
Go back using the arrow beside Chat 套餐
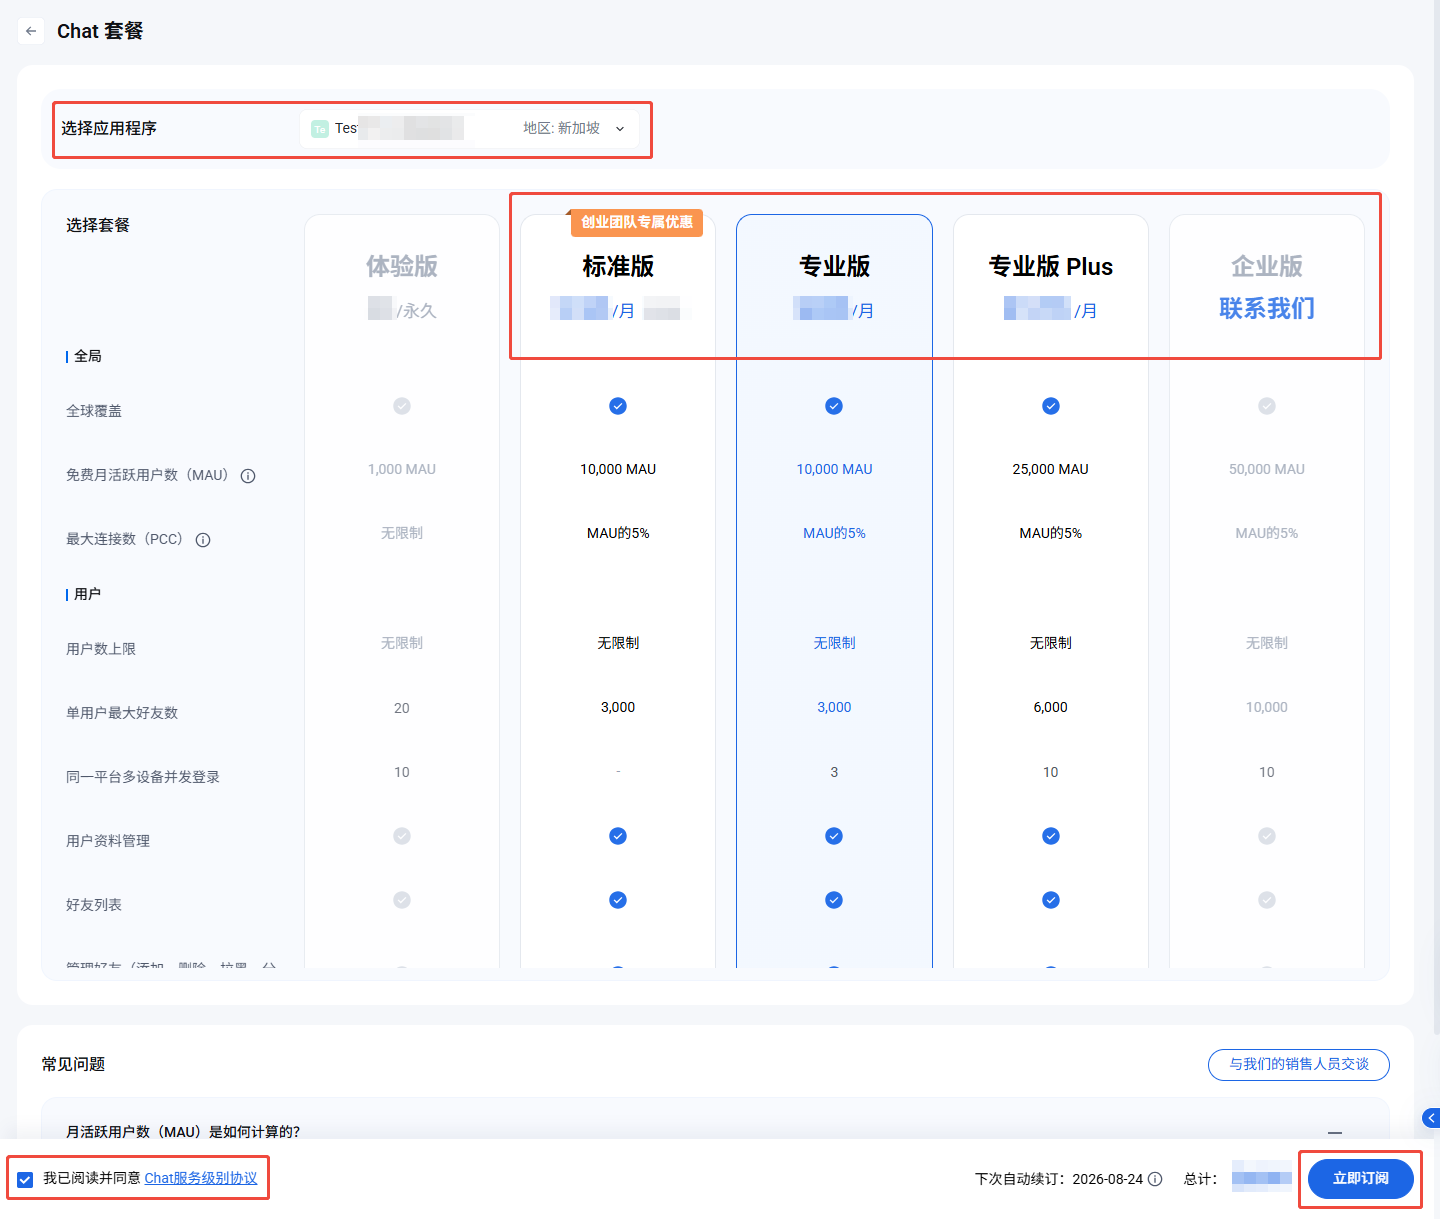pyautogui.click(x=31, y=31)
